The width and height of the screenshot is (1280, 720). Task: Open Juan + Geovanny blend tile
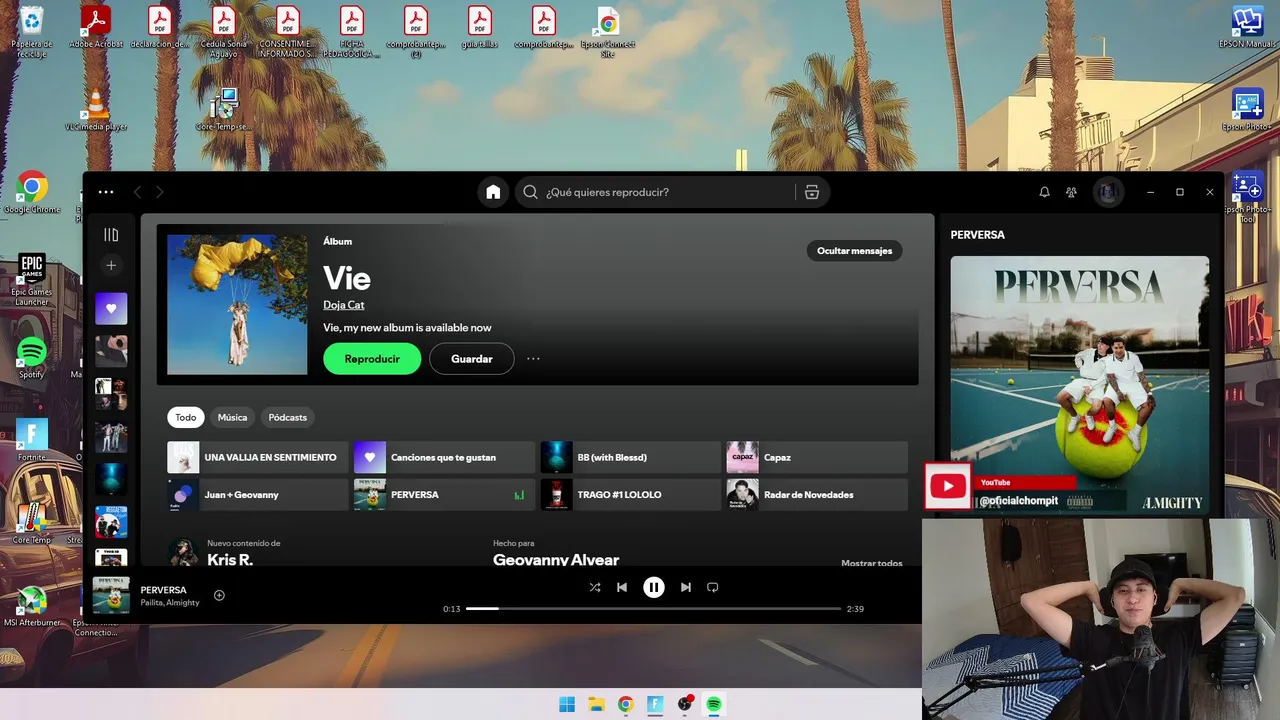coord(257,495)
